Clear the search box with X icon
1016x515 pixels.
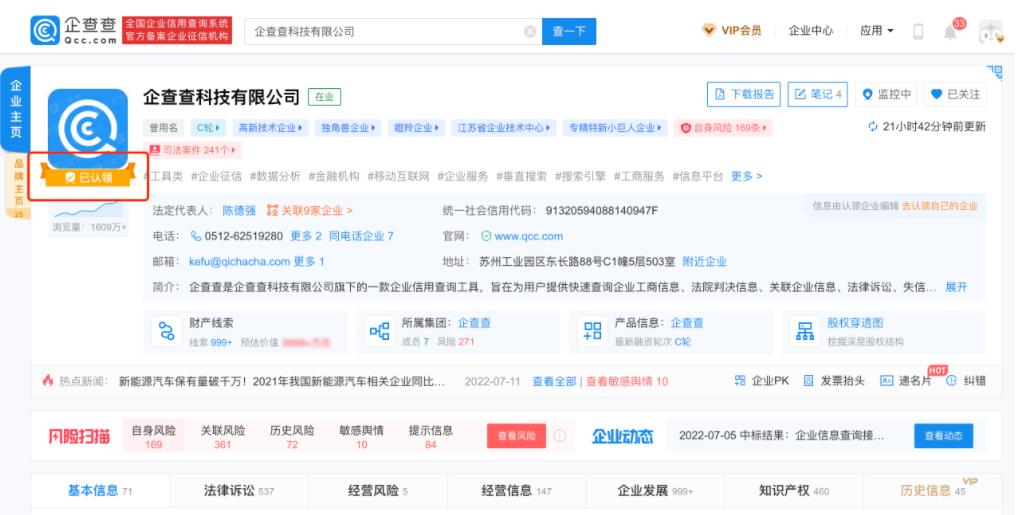(530, 31)
